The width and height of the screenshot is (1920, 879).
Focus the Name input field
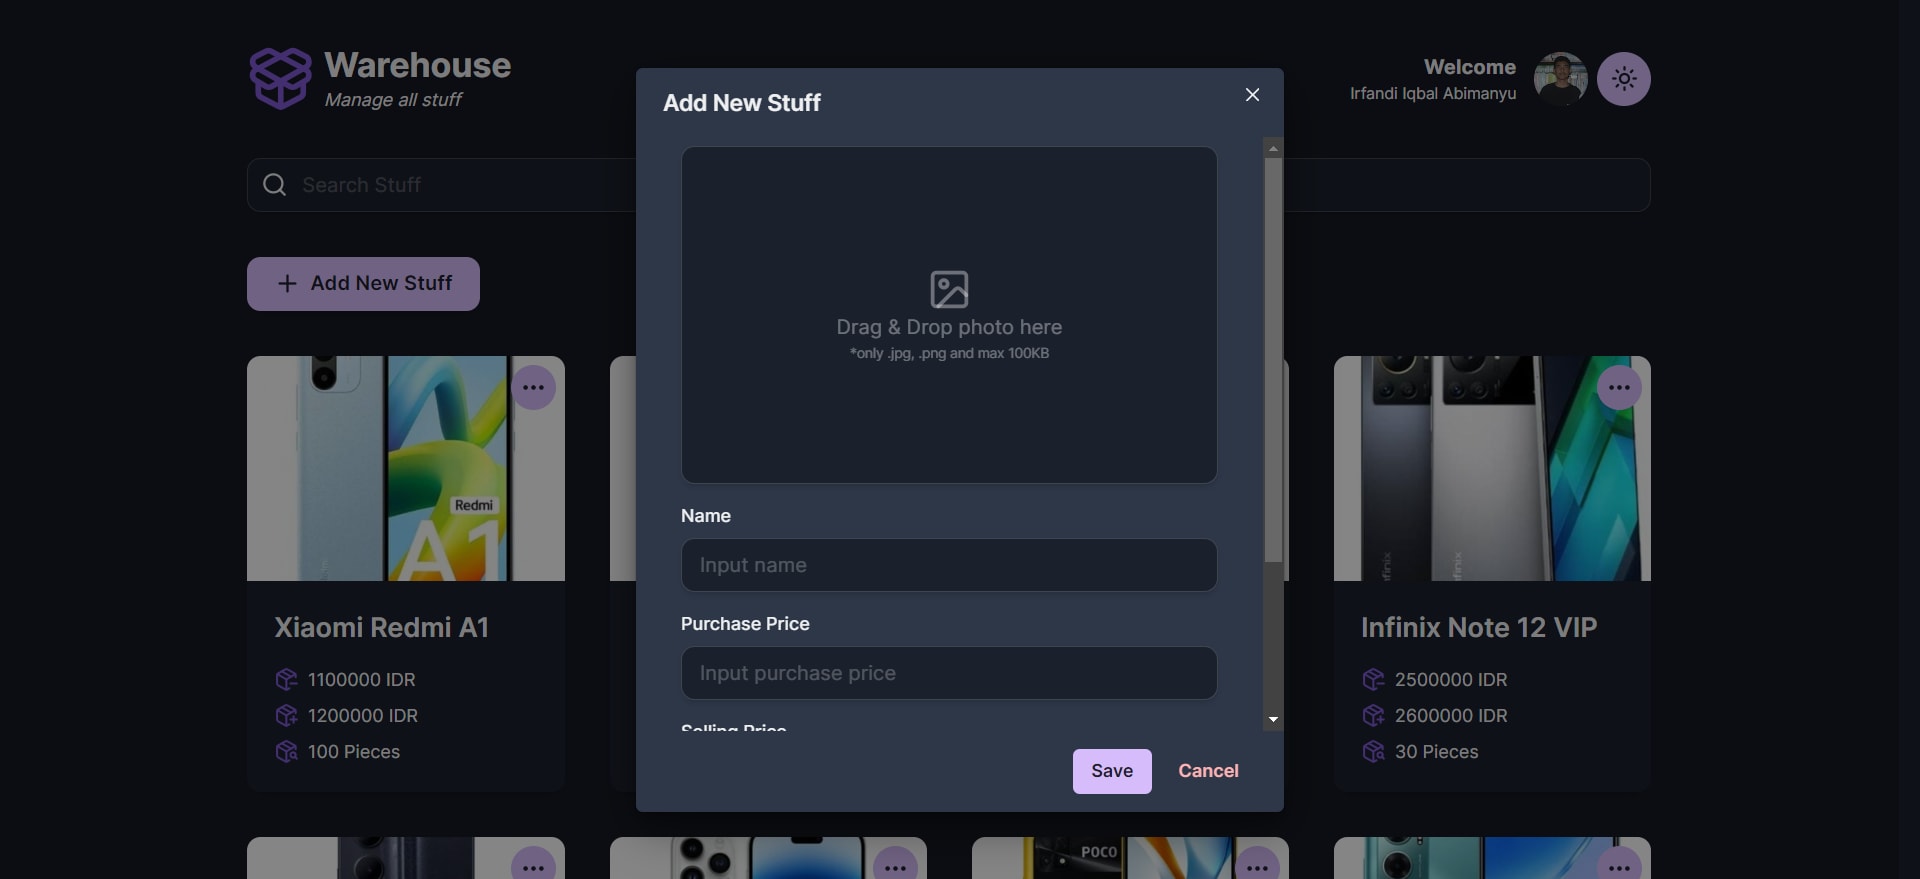[949, 565]
